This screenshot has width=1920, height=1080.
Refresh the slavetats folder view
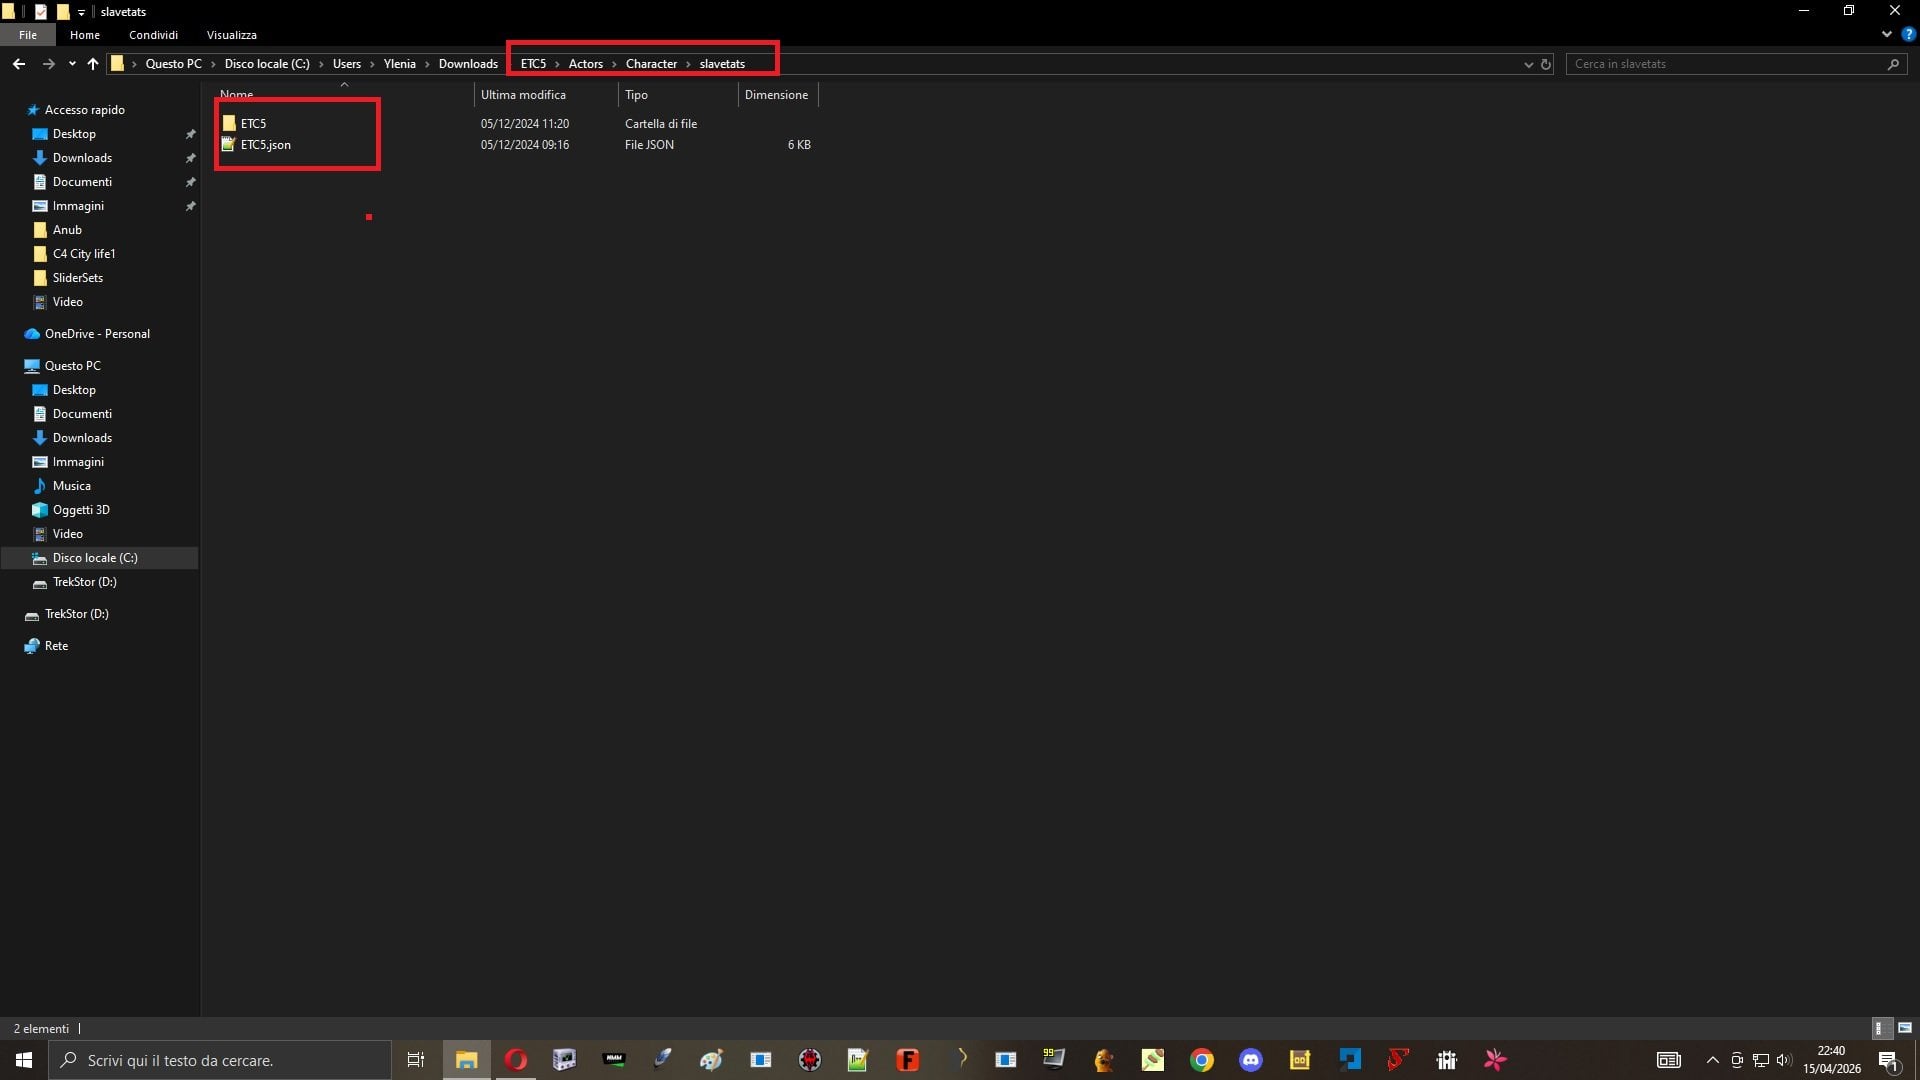click(1546, 64)
